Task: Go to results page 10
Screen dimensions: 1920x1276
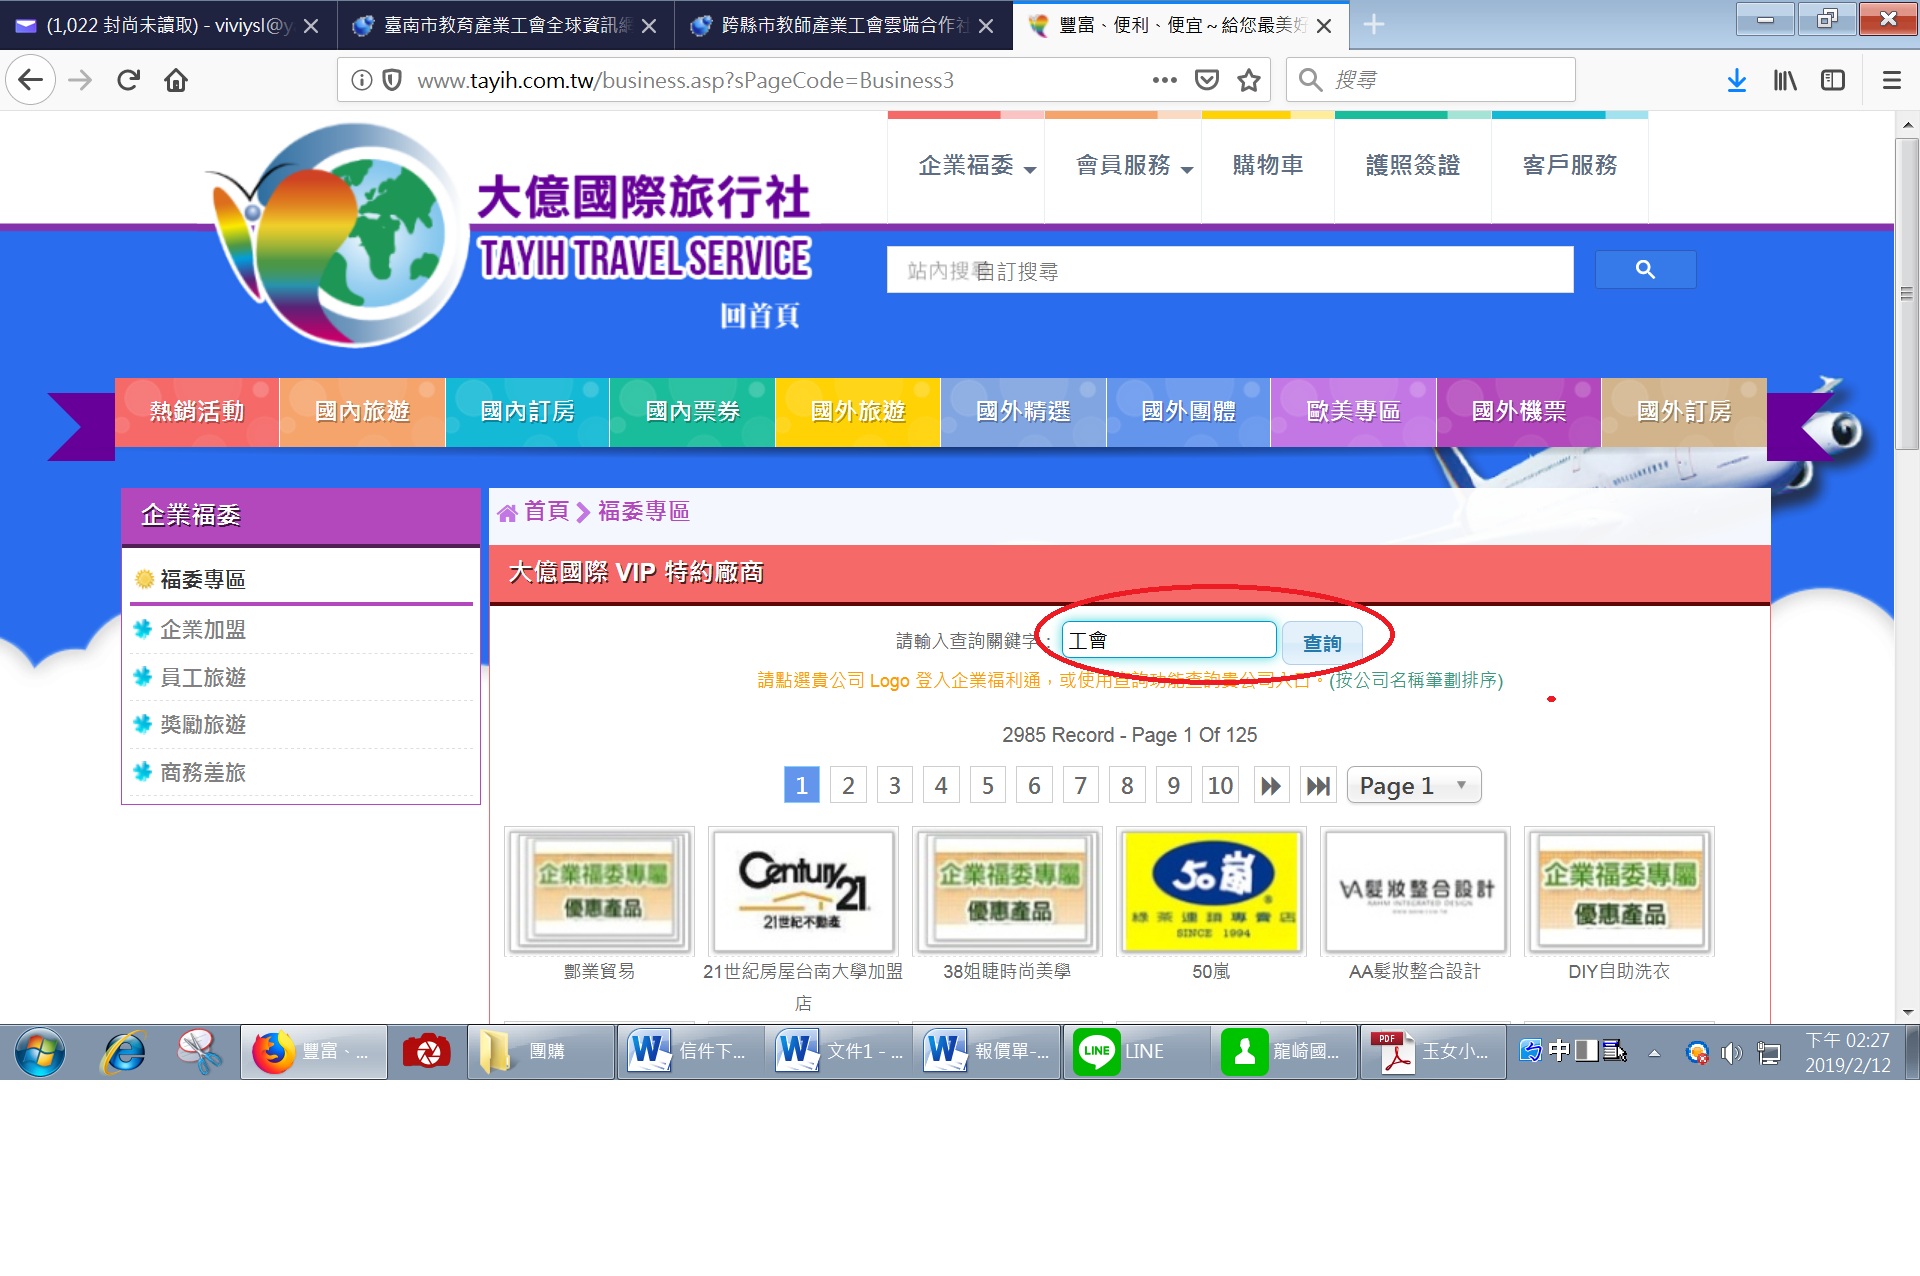Action: pos(1220,786)
